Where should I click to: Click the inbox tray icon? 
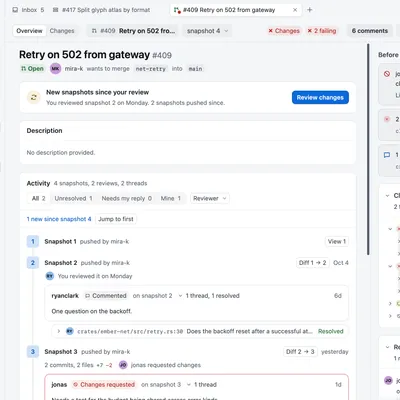pyautogui.click(x=15, y=10)
